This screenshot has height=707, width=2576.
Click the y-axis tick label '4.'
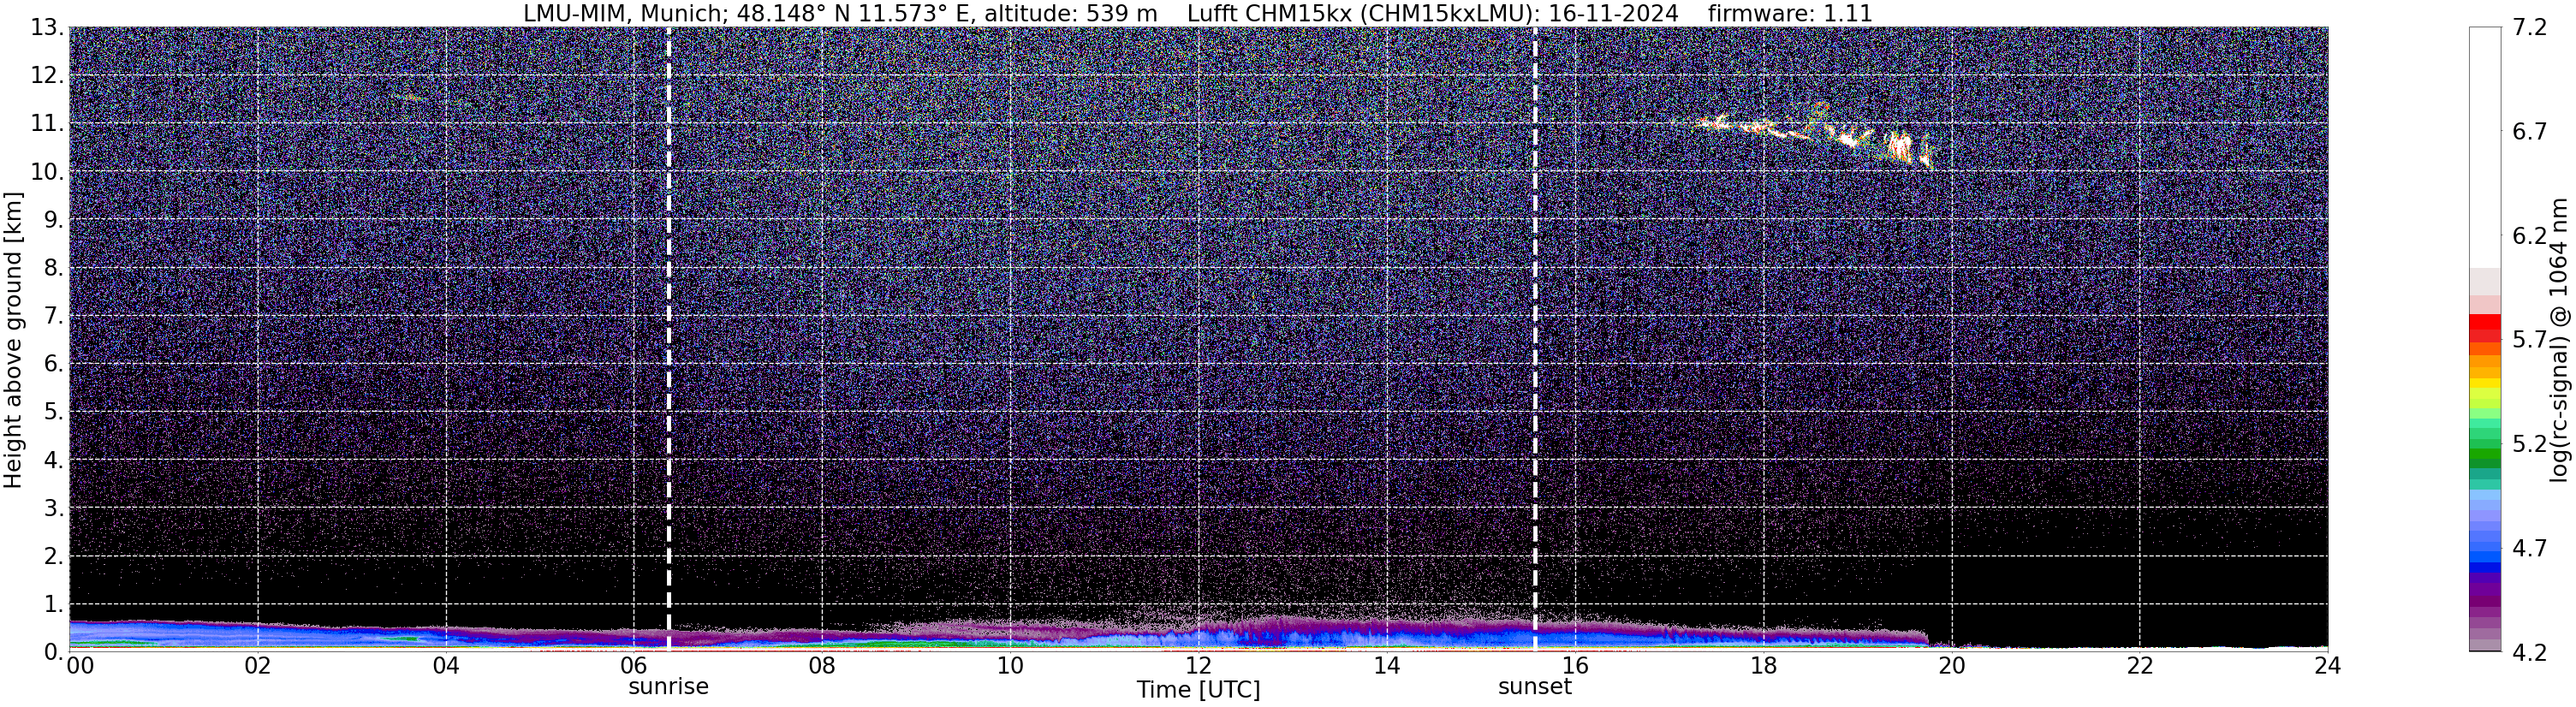pyautogui.click(x=54, y=460)
